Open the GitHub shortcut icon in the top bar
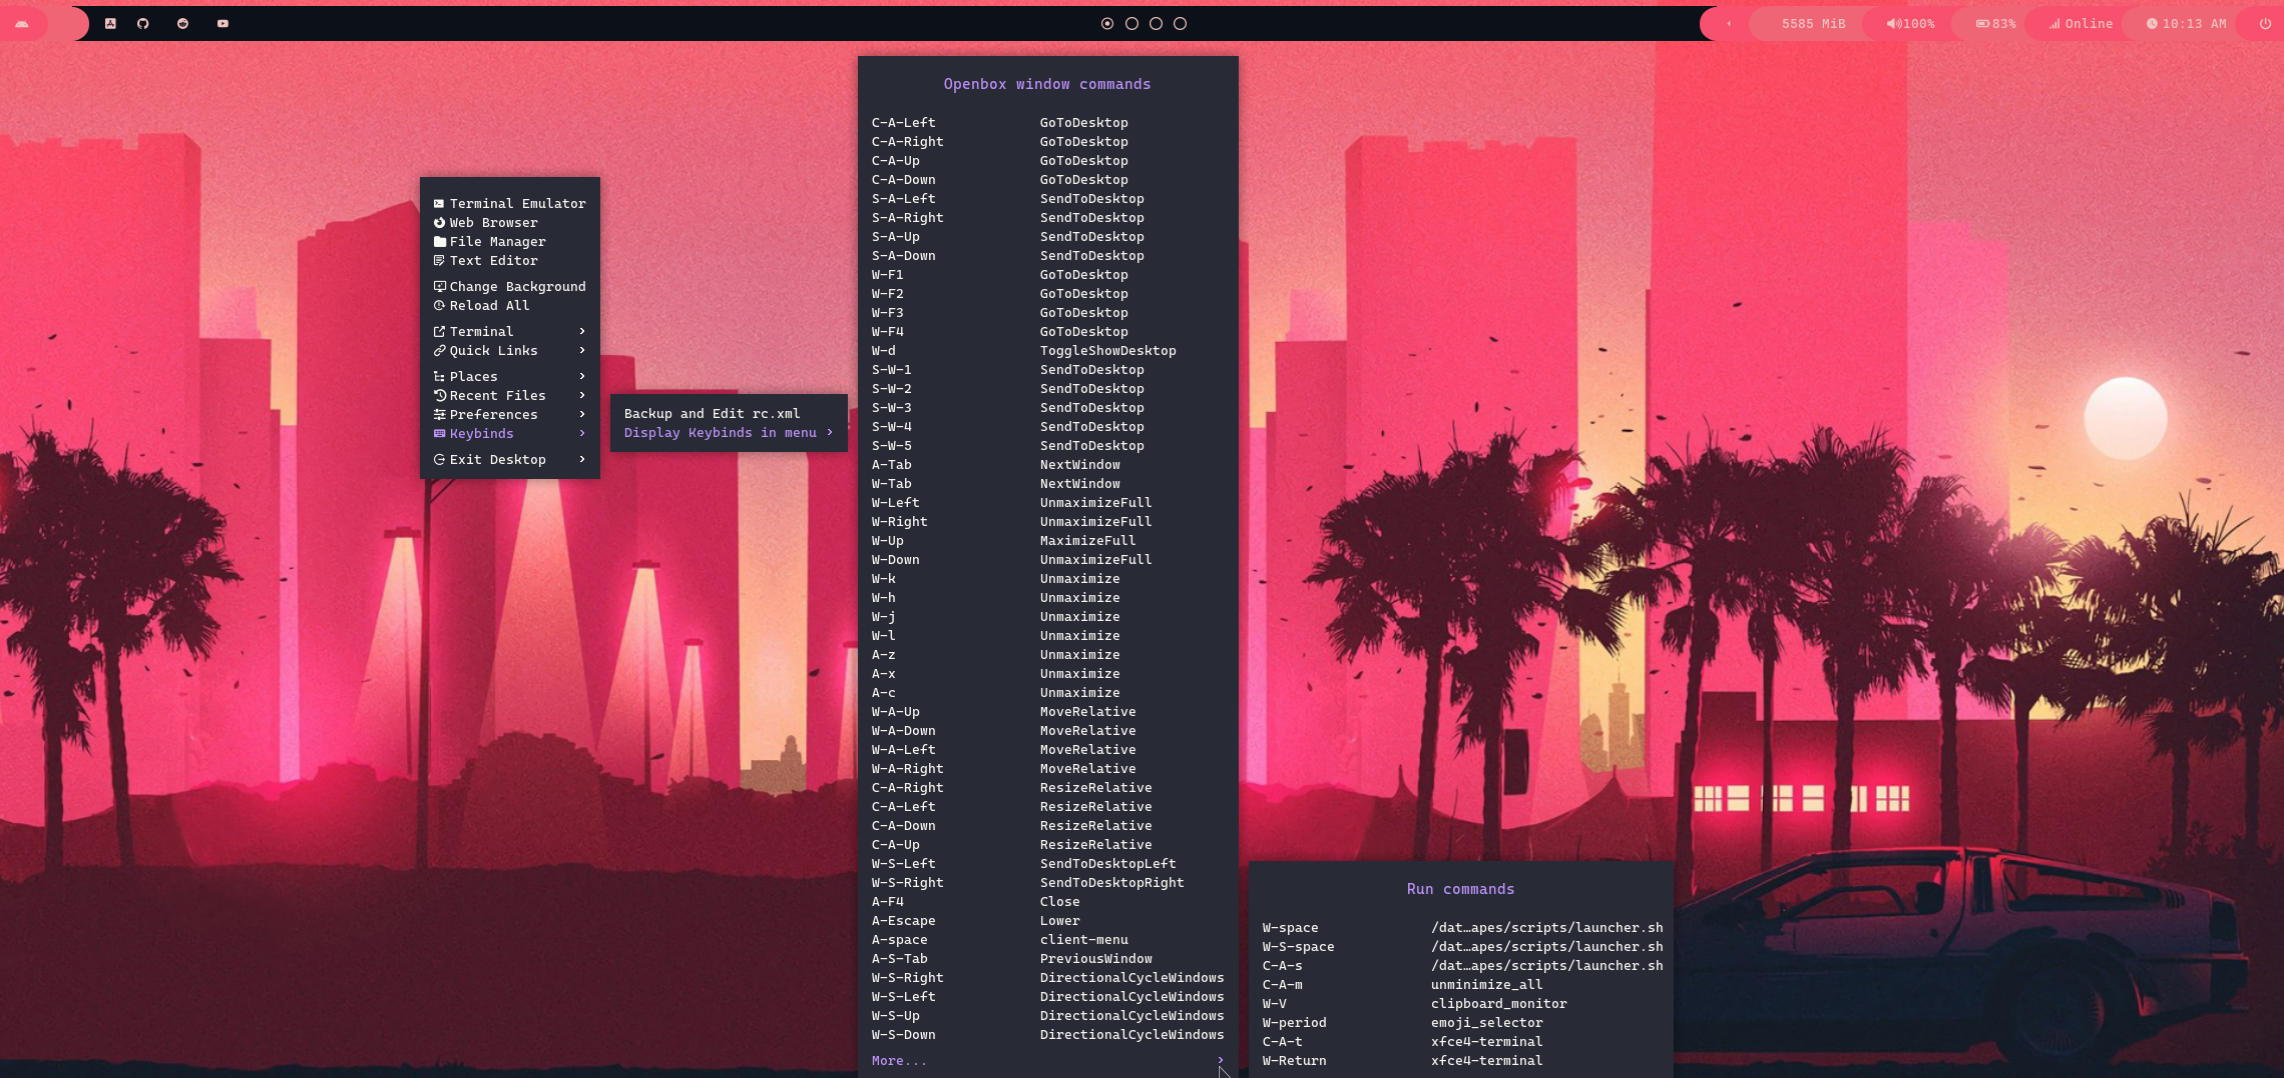Image resolution: width=2284 pixels, height=1078 pixels. (x=143, y=23)
